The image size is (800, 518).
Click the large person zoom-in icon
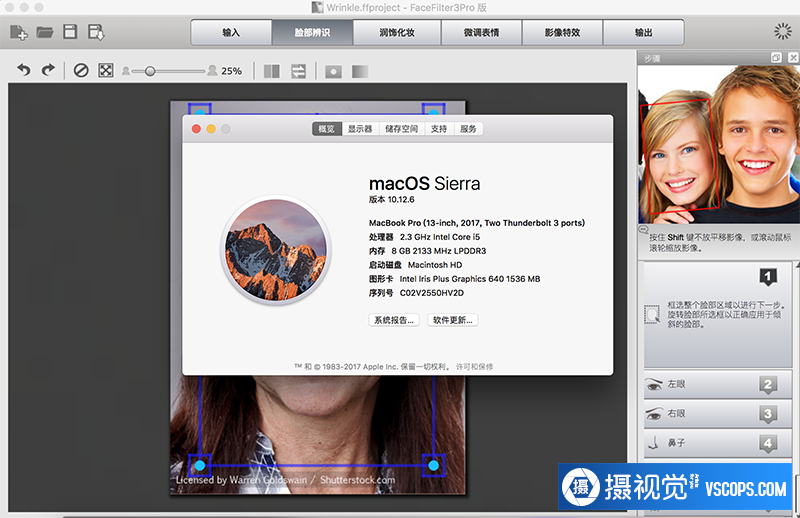coord(212,70)
